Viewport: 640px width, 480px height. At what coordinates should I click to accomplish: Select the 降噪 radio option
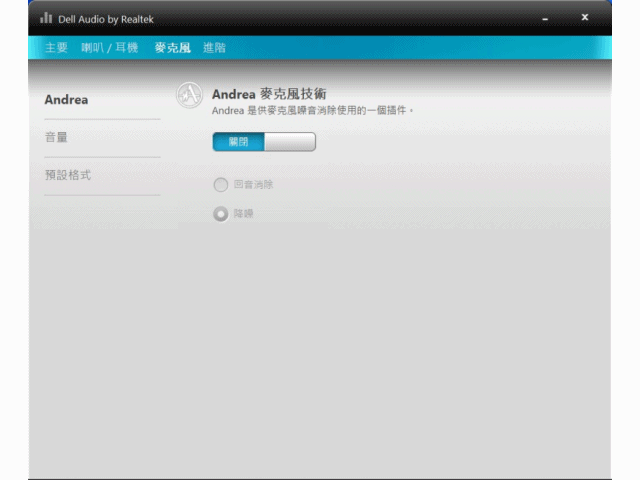[x=221, y=214]
